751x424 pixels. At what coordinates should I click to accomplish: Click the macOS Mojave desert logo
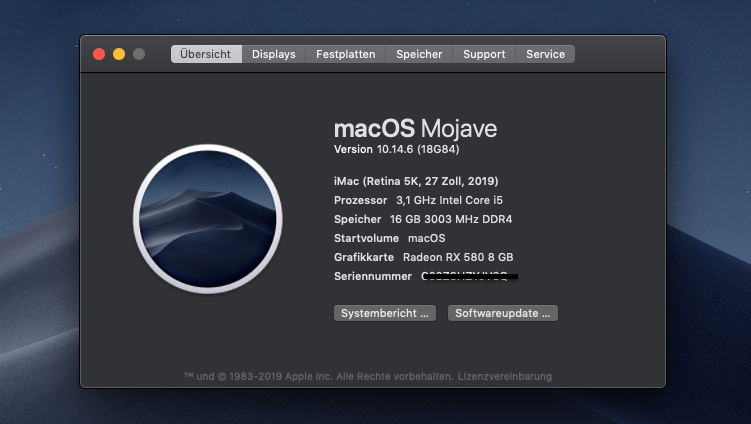[207, 219]
